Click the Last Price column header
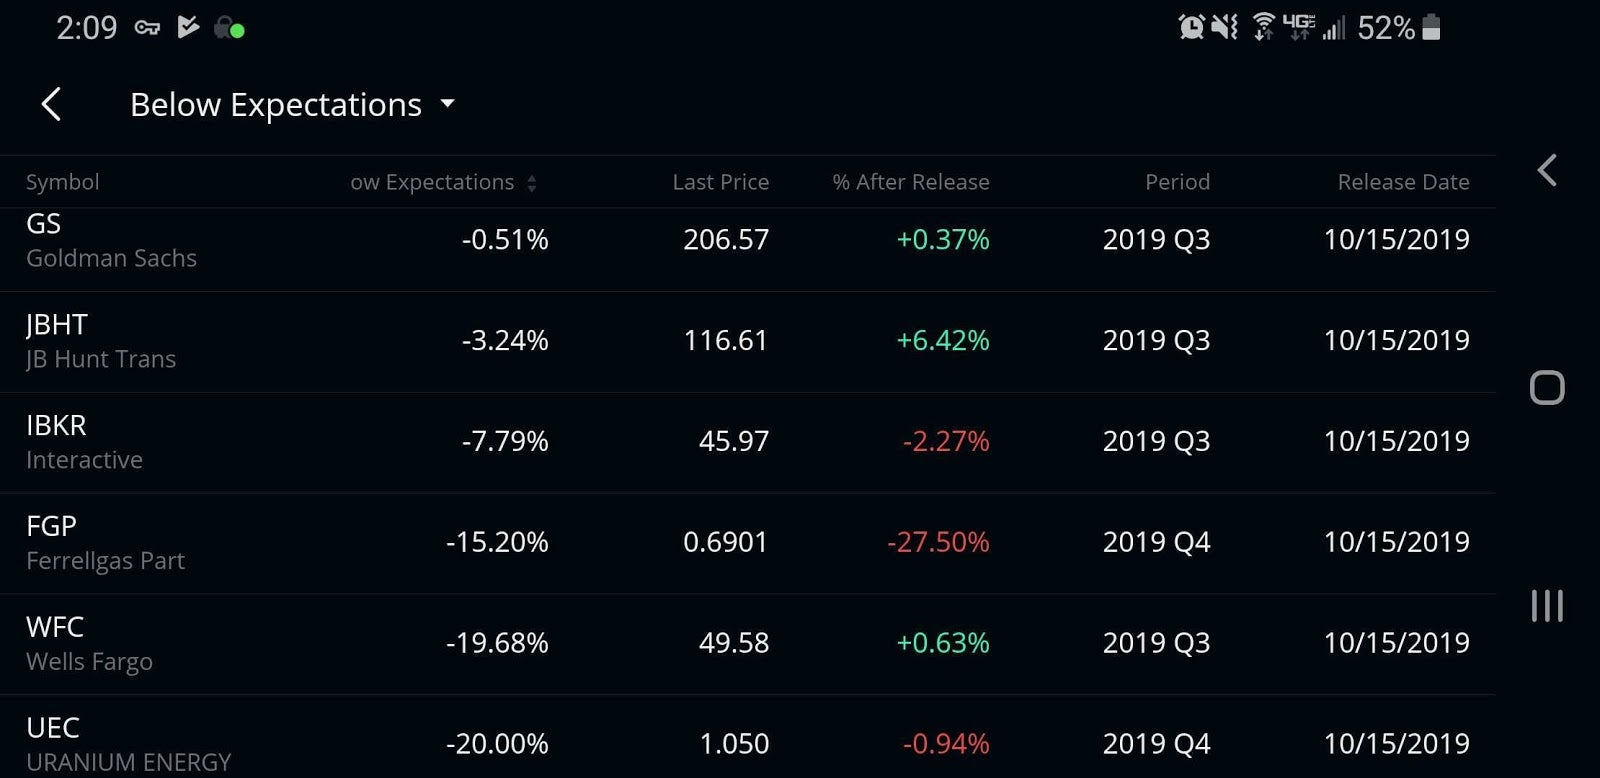Screen dimensions: 1600x778 coord(721,182)
